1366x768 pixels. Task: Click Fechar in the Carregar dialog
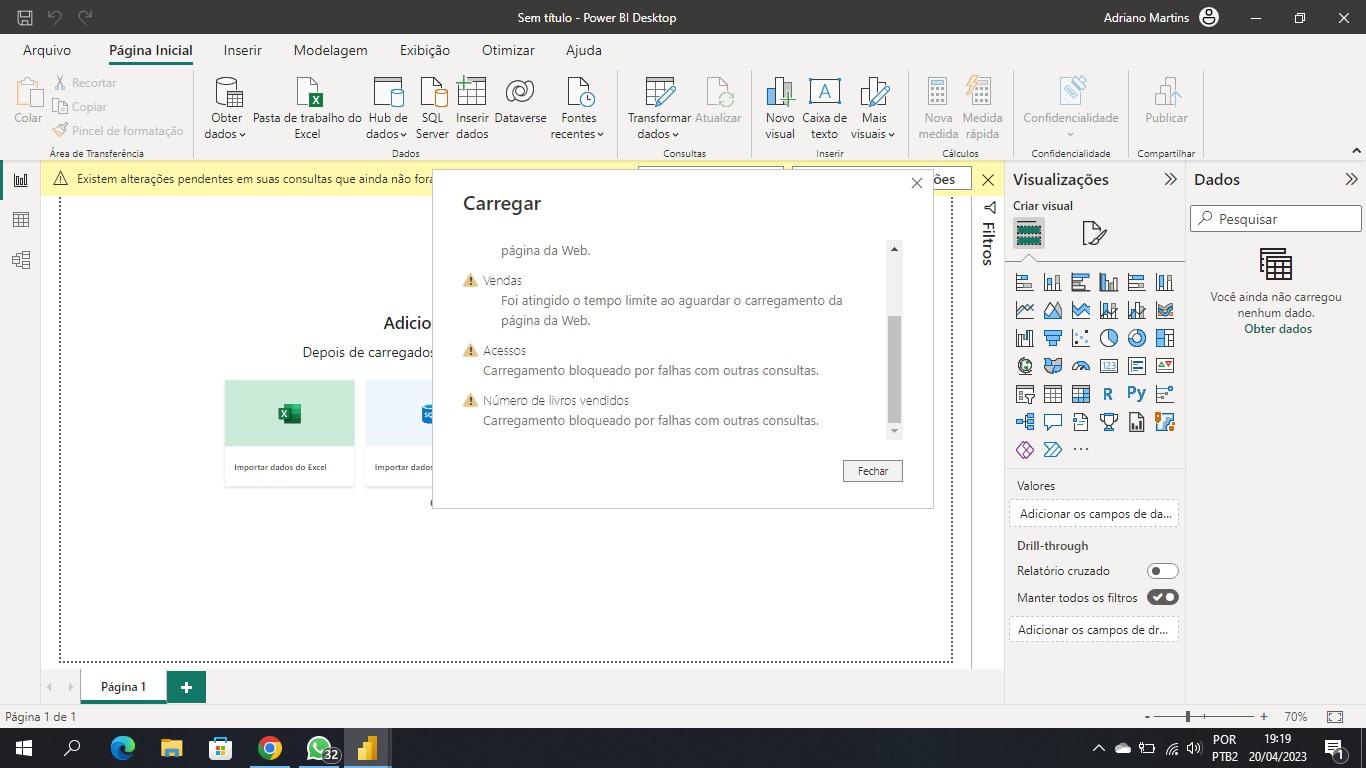873,471
